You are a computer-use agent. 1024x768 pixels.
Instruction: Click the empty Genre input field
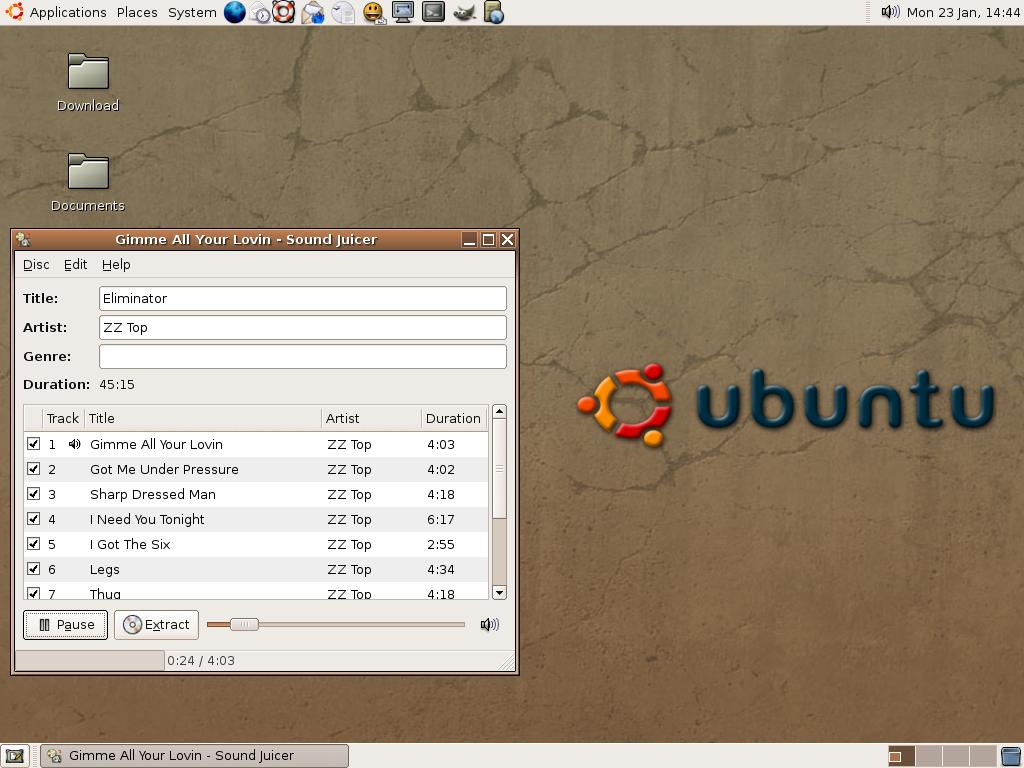pos(303,357)
